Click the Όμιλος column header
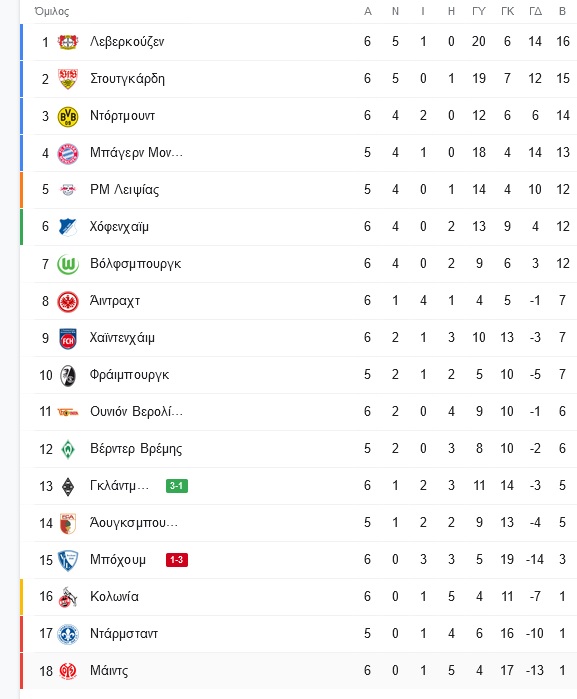 52,11
